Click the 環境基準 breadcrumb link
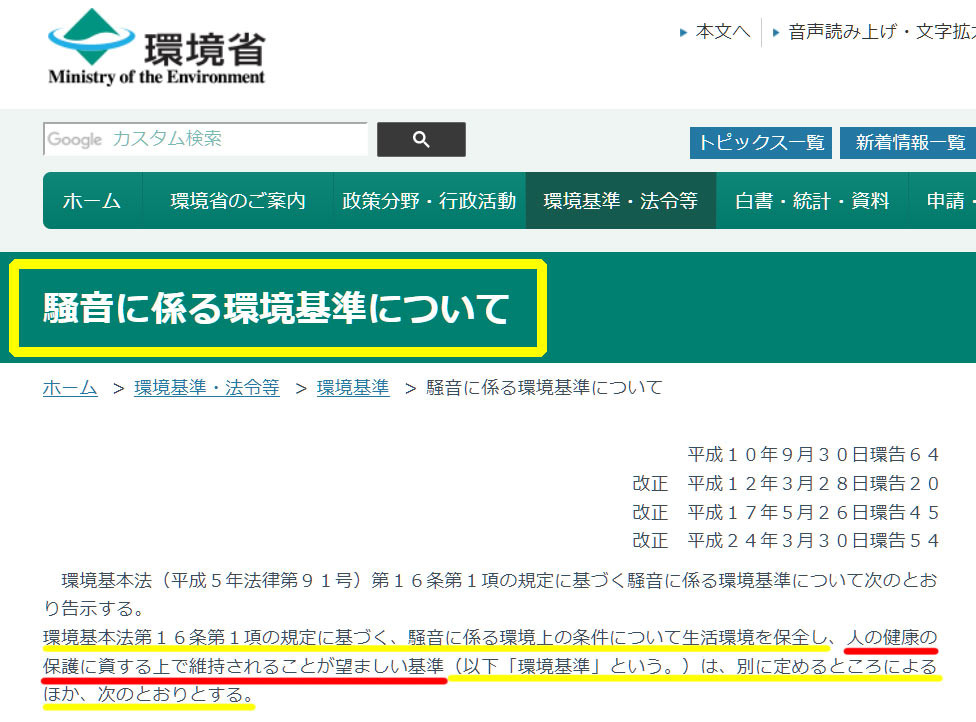Screen dimensions: 976x722 [x=353, y=388]
